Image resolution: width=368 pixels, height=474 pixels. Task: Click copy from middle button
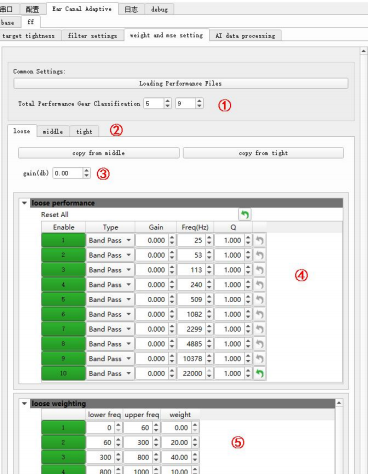tap(99, 153)
